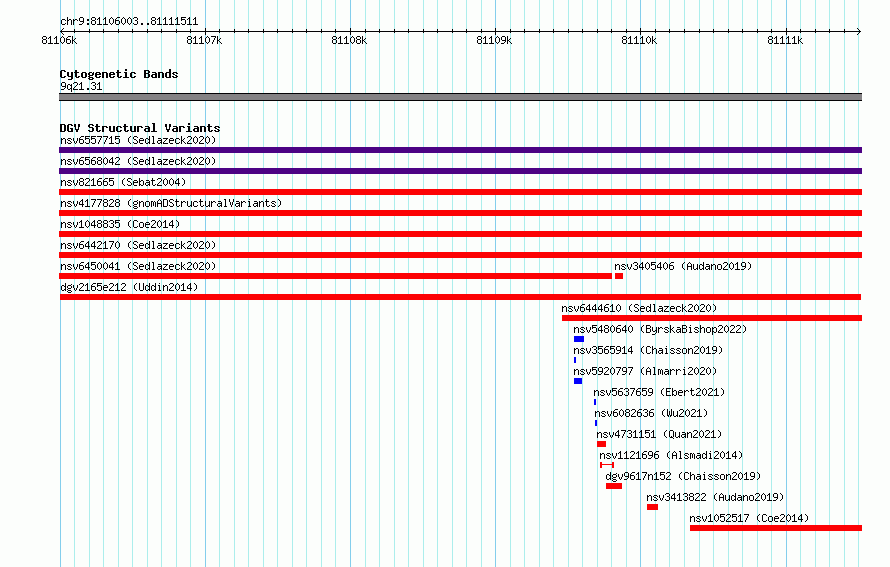Open the nsv5637659 (Ebert2021) label
Screen dimensions: 890x567
[659, 392]
